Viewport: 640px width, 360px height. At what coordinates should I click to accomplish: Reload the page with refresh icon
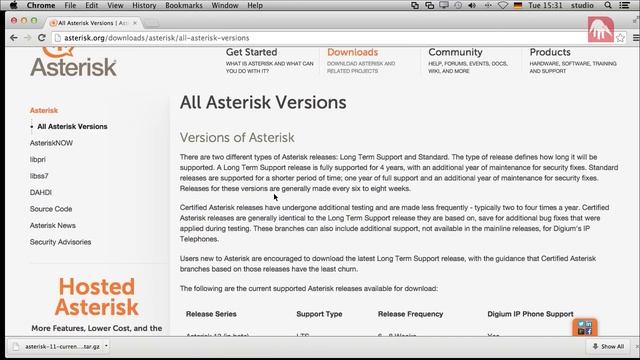[42, 38]
